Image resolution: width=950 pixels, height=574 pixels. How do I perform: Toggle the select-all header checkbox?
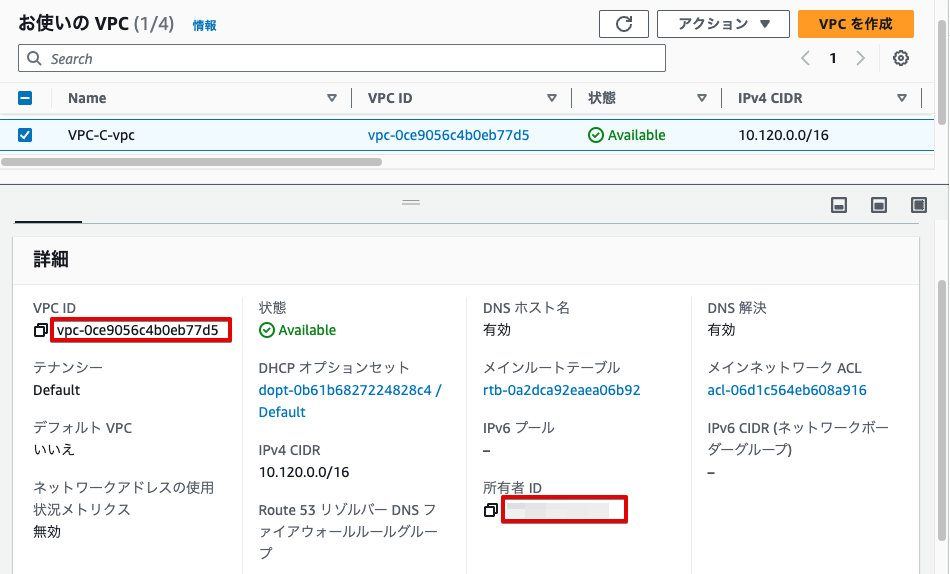(x=25, y=98)
